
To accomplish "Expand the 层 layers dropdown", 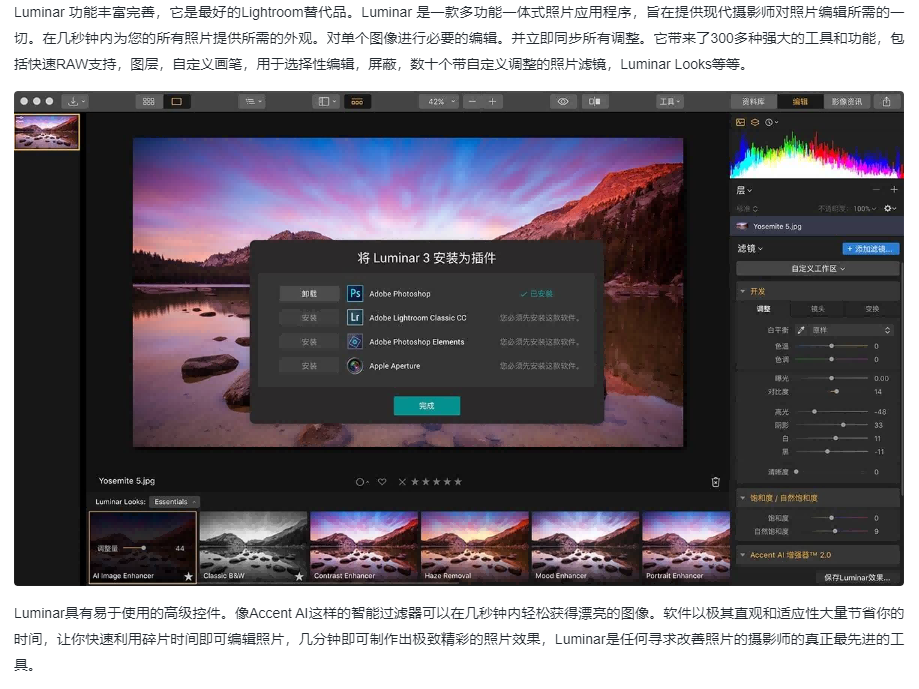I will pyautogui.click(x=744, y=190).
